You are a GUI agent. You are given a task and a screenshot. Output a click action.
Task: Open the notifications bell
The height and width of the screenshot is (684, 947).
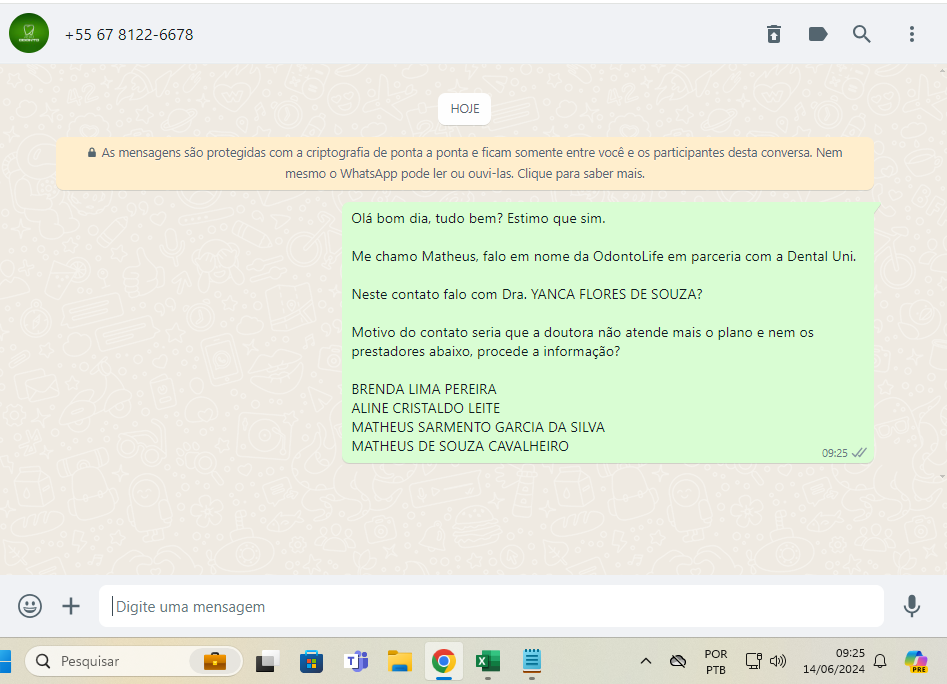(880, 661)
